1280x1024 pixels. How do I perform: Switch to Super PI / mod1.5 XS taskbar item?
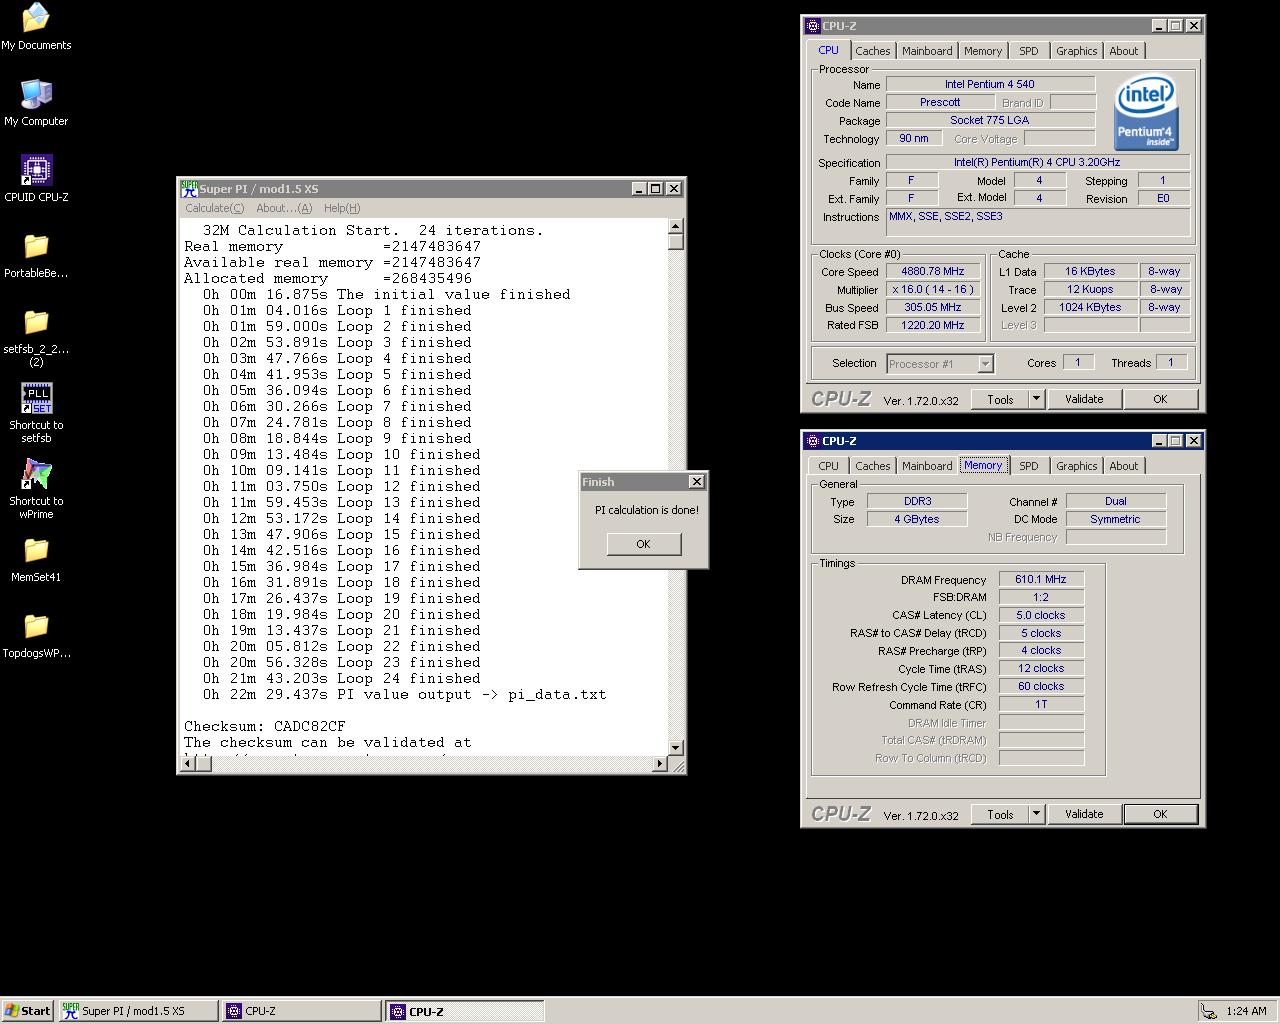137,1011
